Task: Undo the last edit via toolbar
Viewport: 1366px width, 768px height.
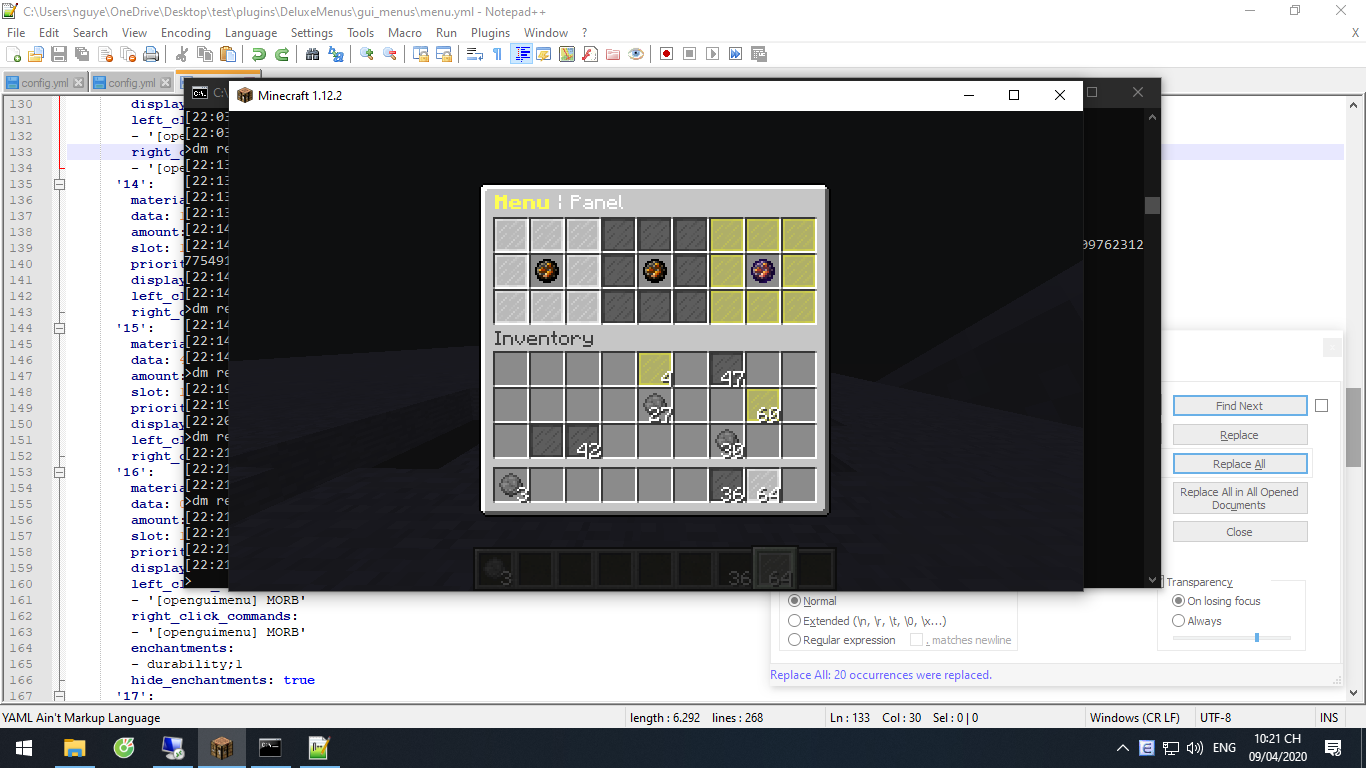Action: [258, 54]
